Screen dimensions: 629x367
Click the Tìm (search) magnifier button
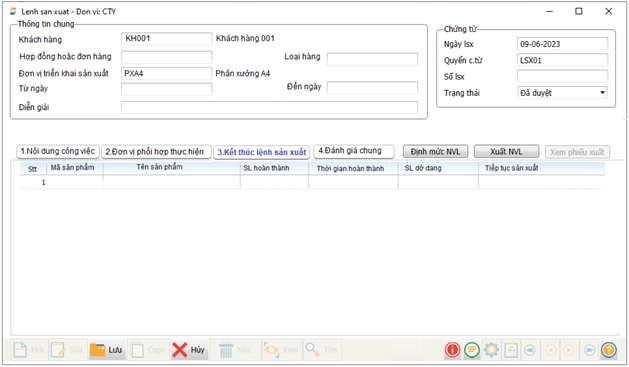[x=321, y=350]
